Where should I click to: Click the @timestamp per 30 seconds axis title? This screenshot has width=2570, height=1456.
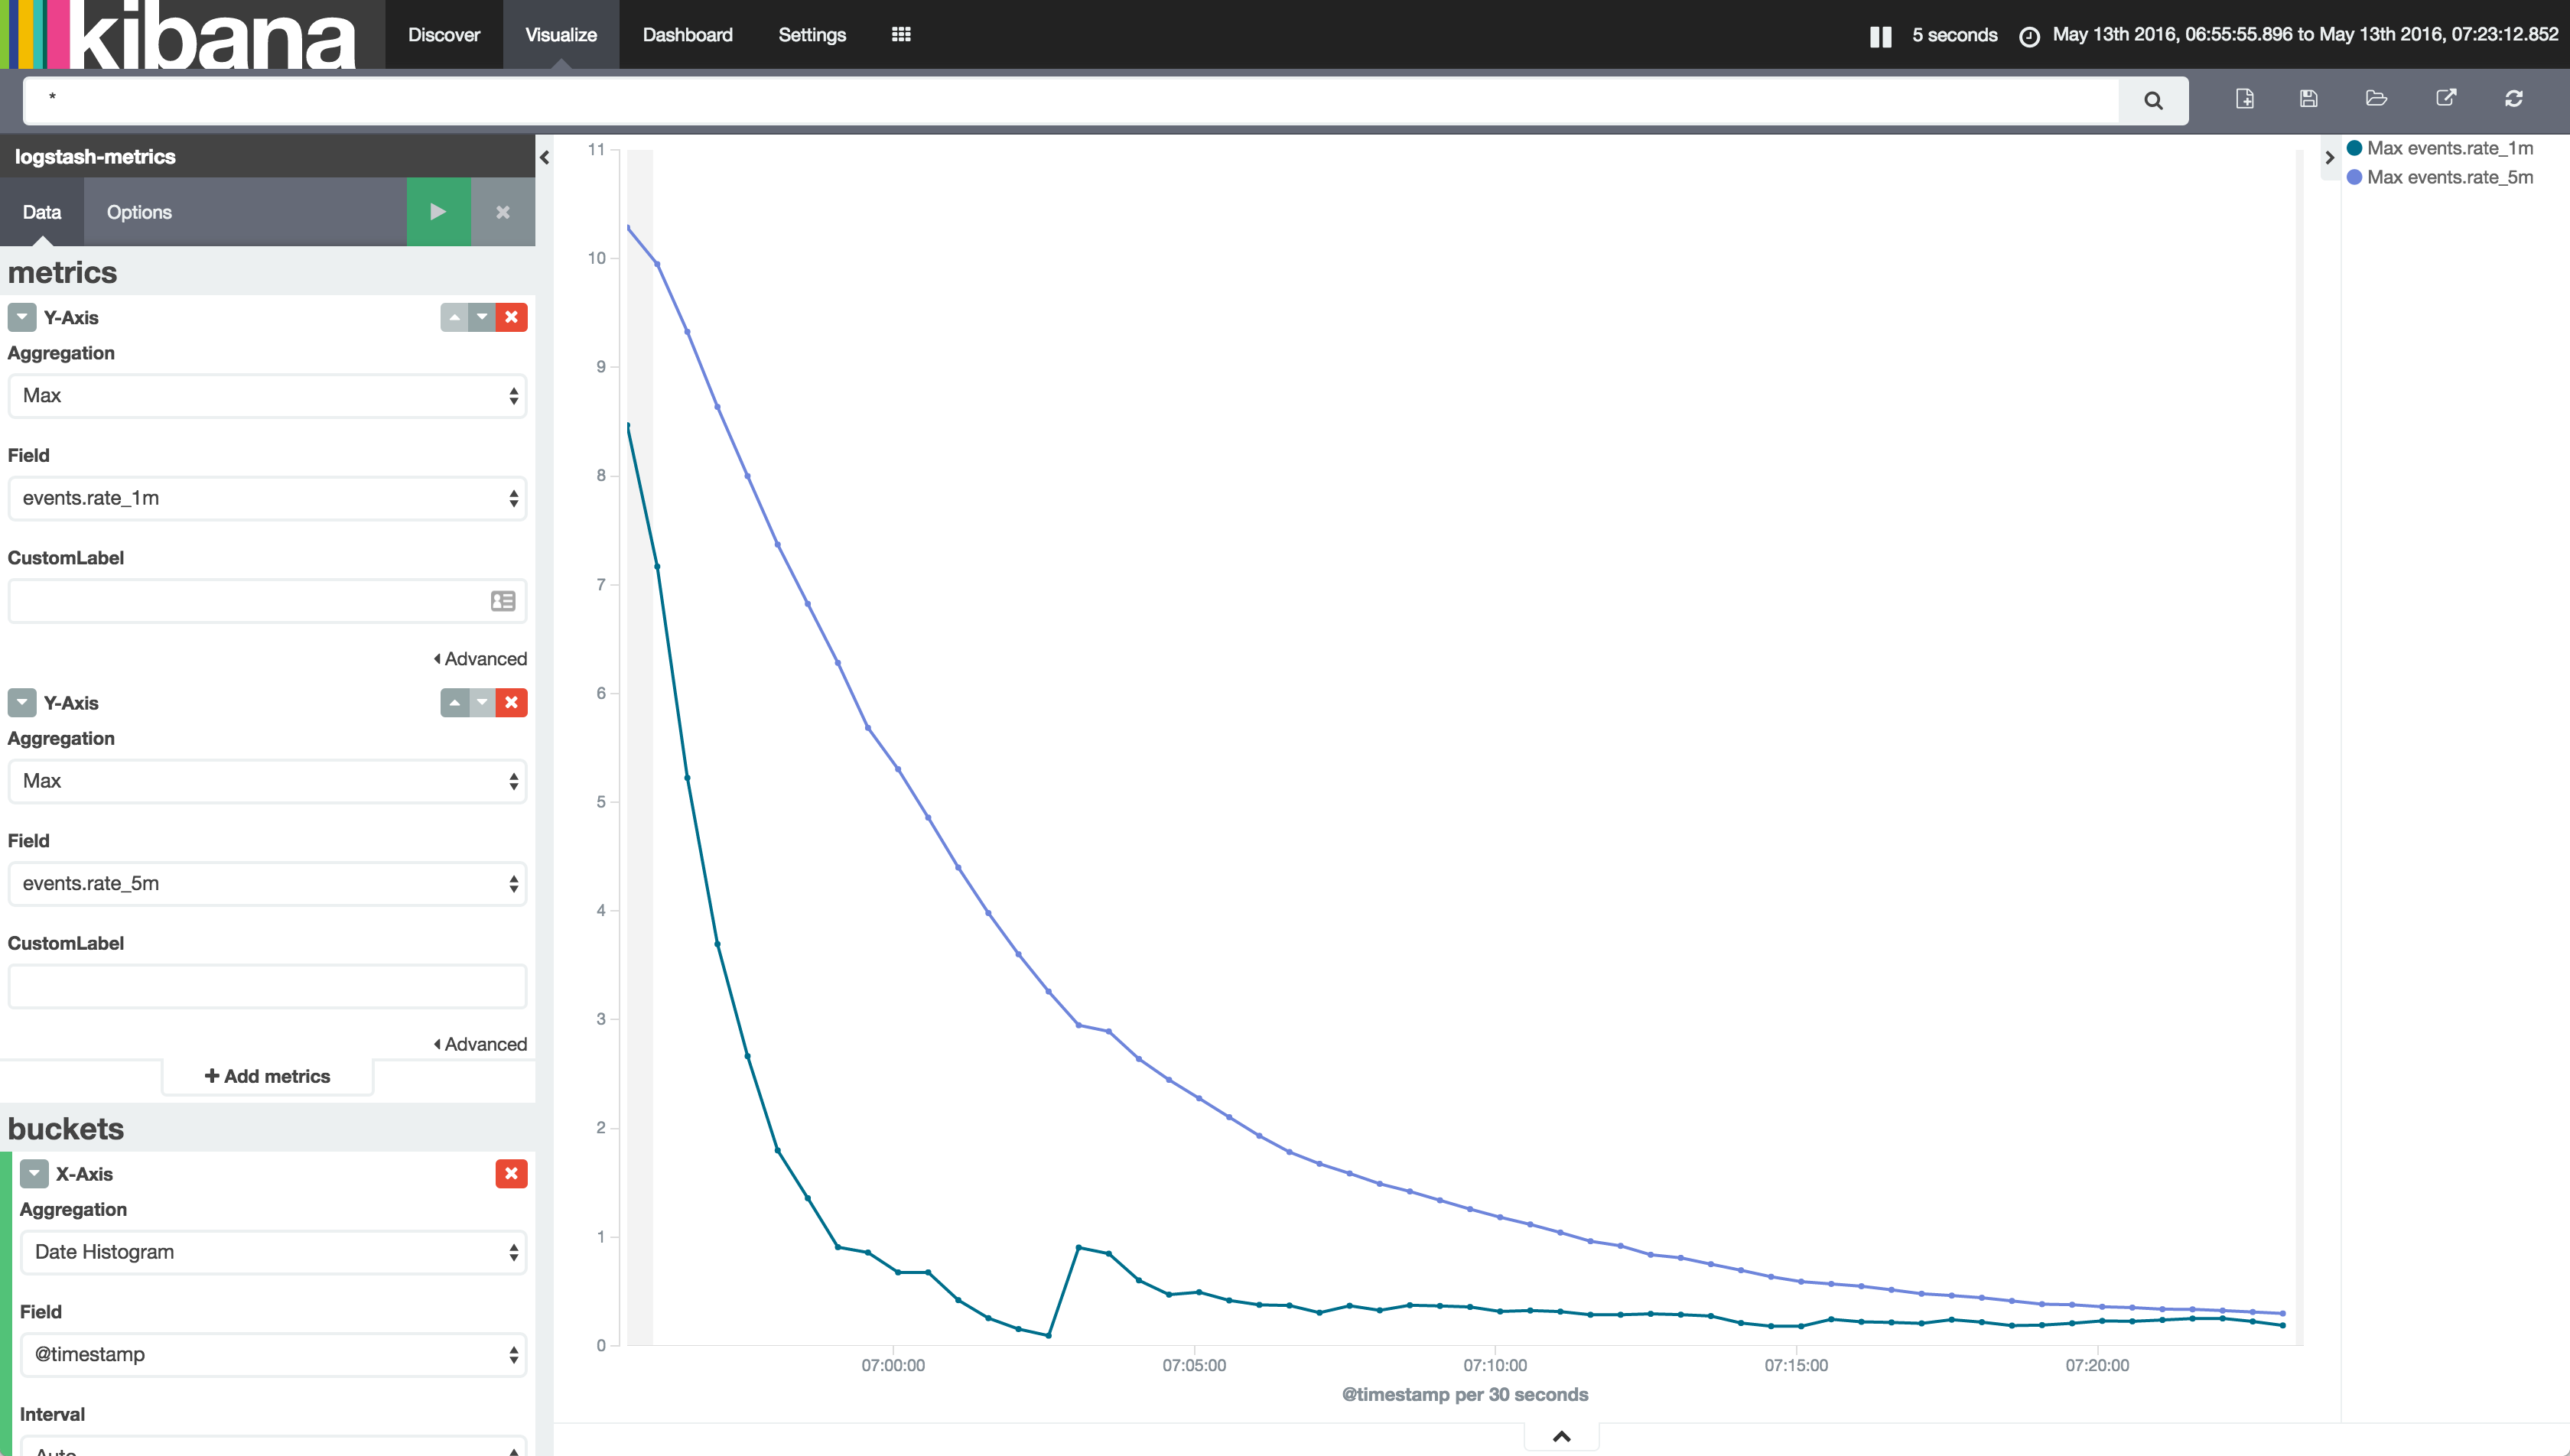1465,1394
